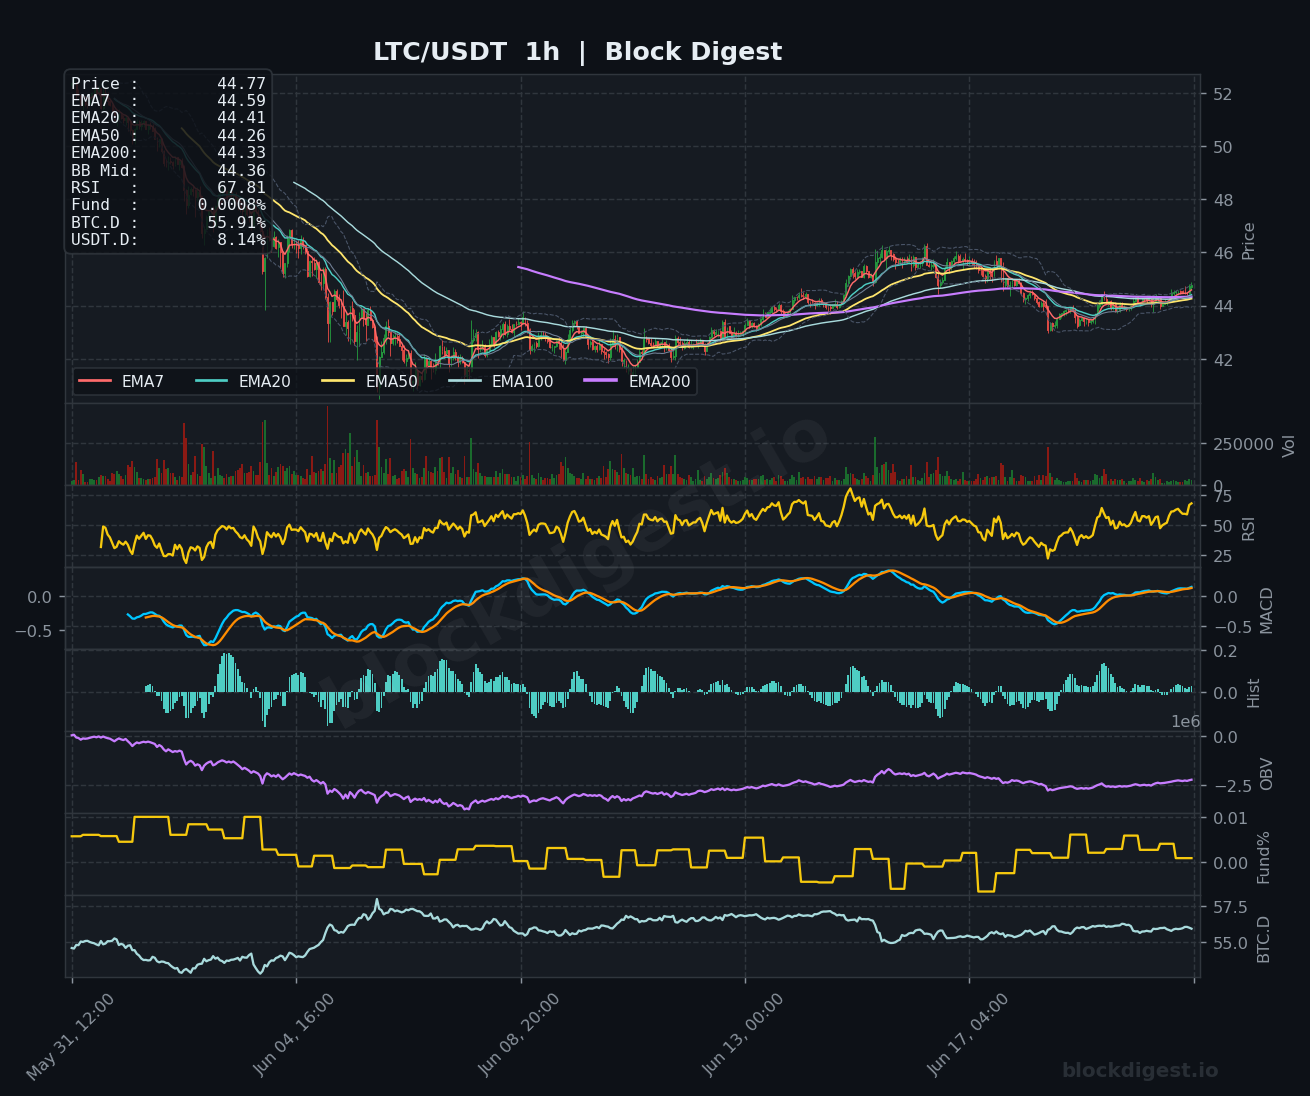Click the 48 price axis tick
The height and width of the screenshot is (1096, 1310).
point(1222,200)
